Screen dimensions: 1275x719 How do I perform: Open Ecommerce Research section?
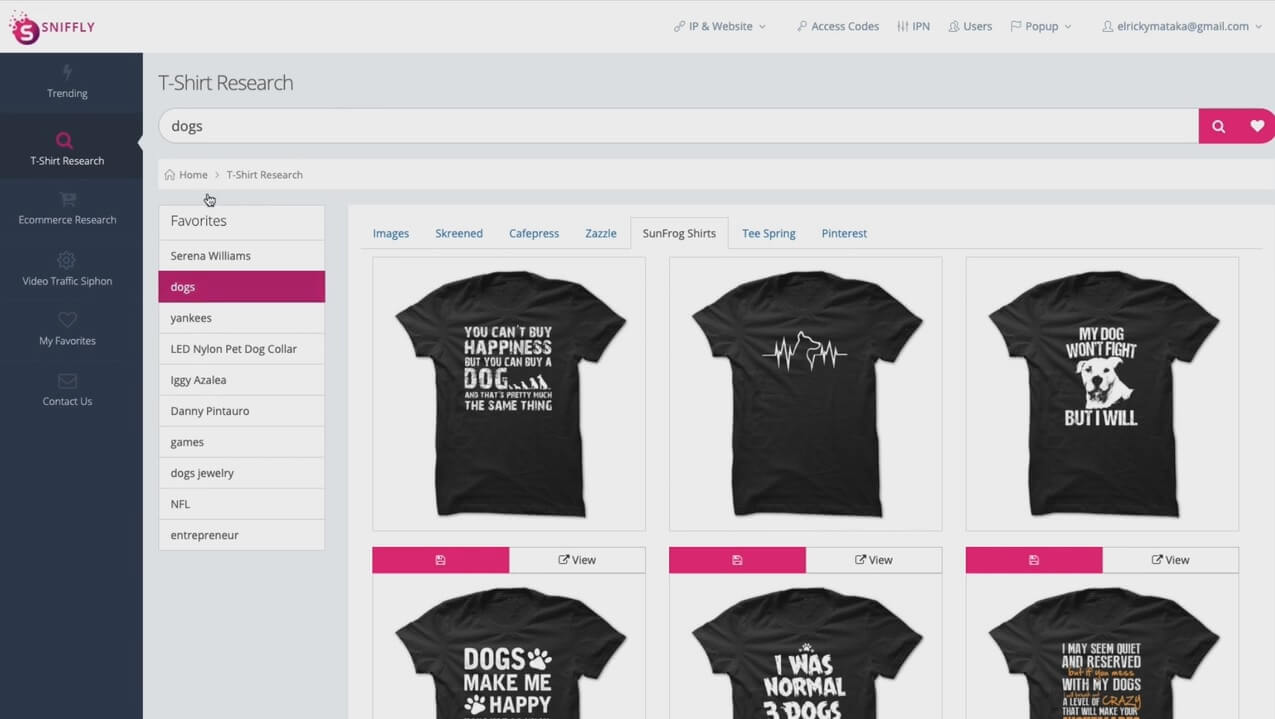click(x=67, y=208)
